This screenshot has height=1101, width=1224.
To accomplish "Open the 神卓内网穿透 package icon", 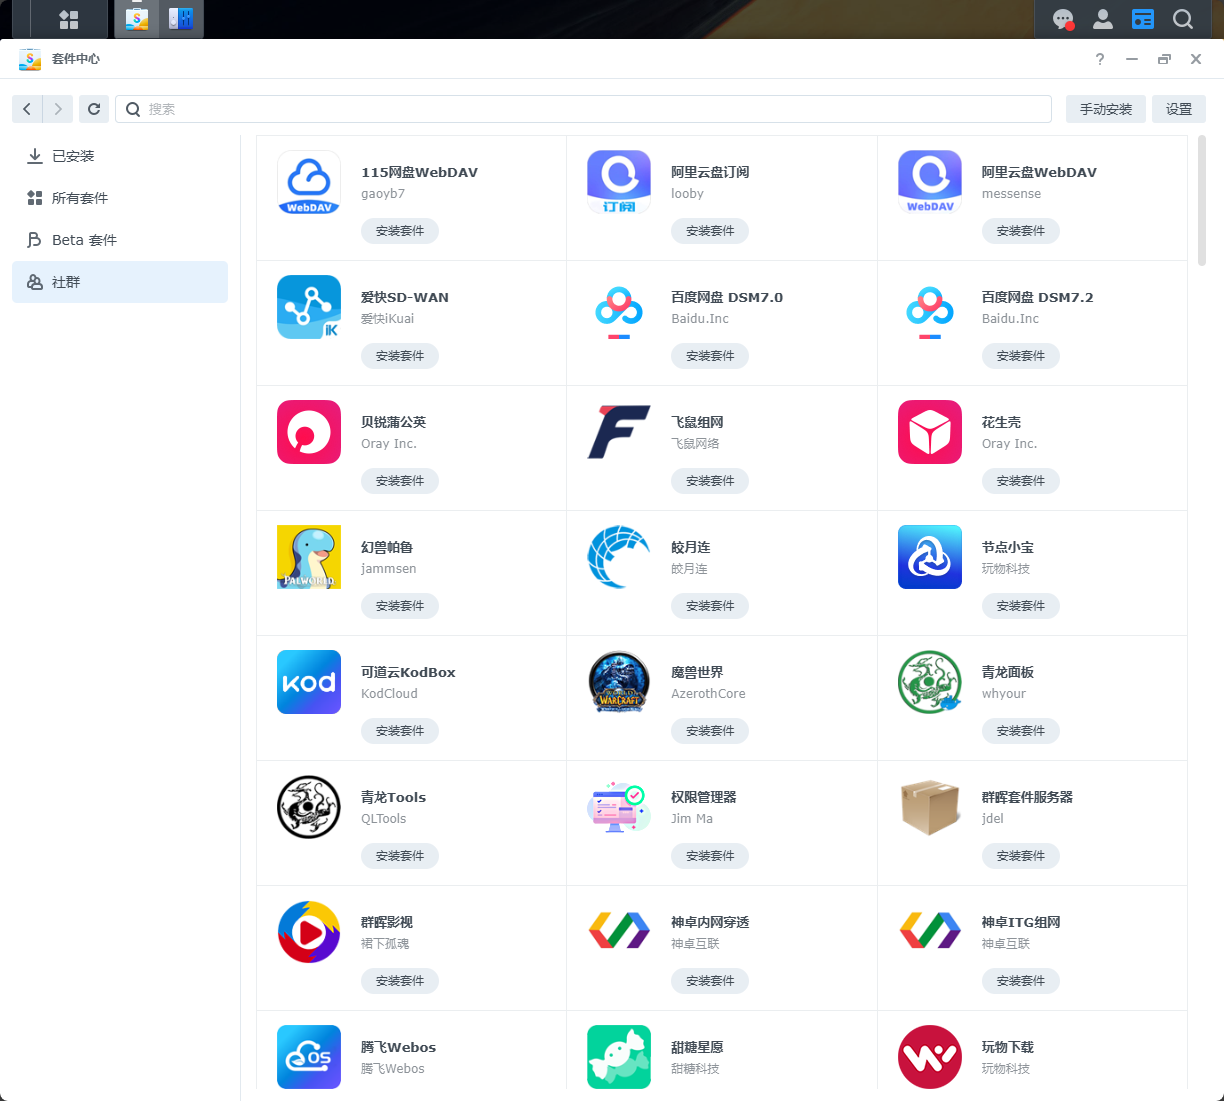I will pyautogui.click(x=619, y=932).
